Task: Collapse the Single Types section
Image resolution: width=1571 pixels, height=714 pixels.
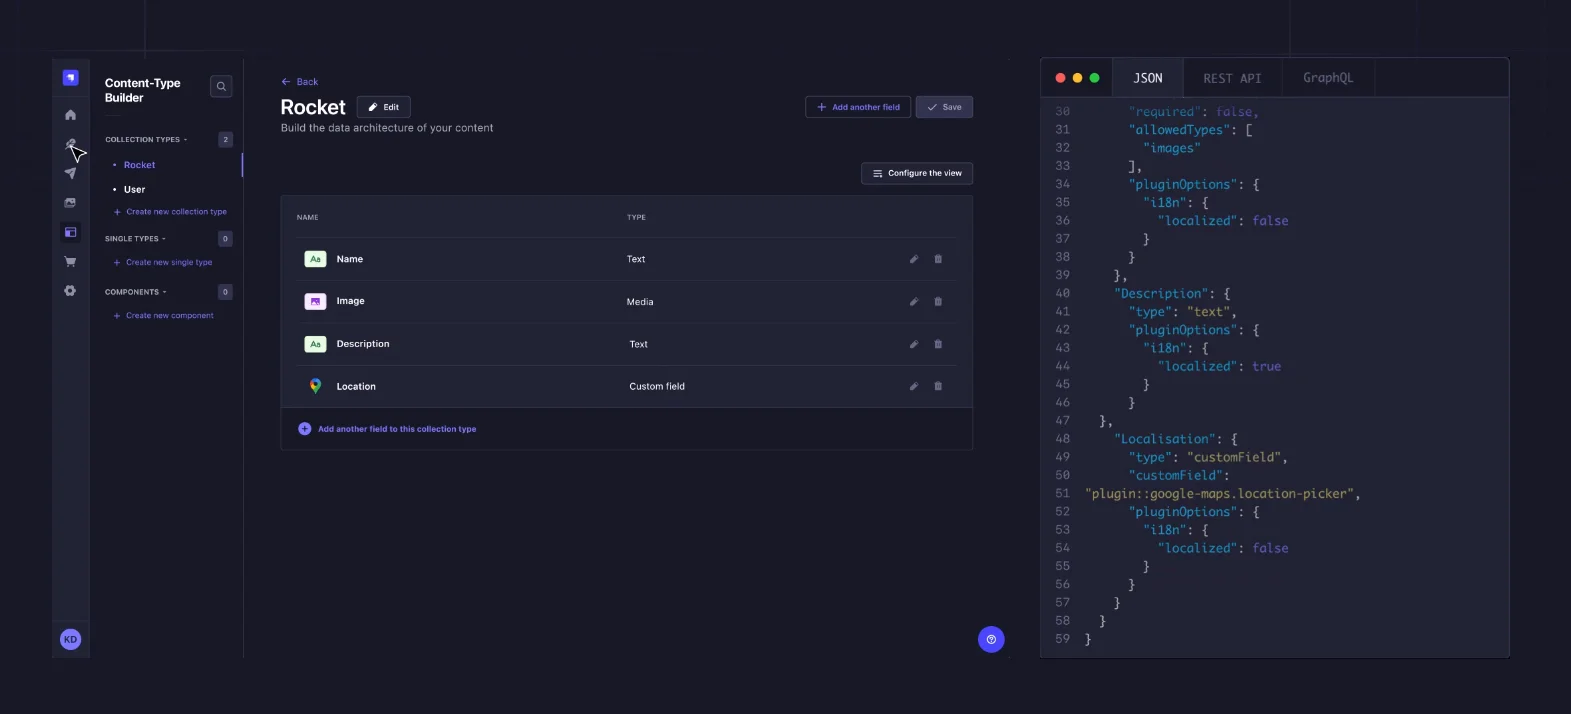Action: 136,239
